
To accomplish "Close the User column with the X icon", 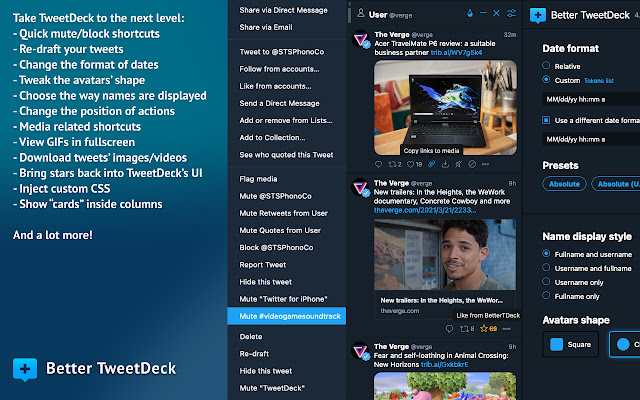I will tap(496, 13).
